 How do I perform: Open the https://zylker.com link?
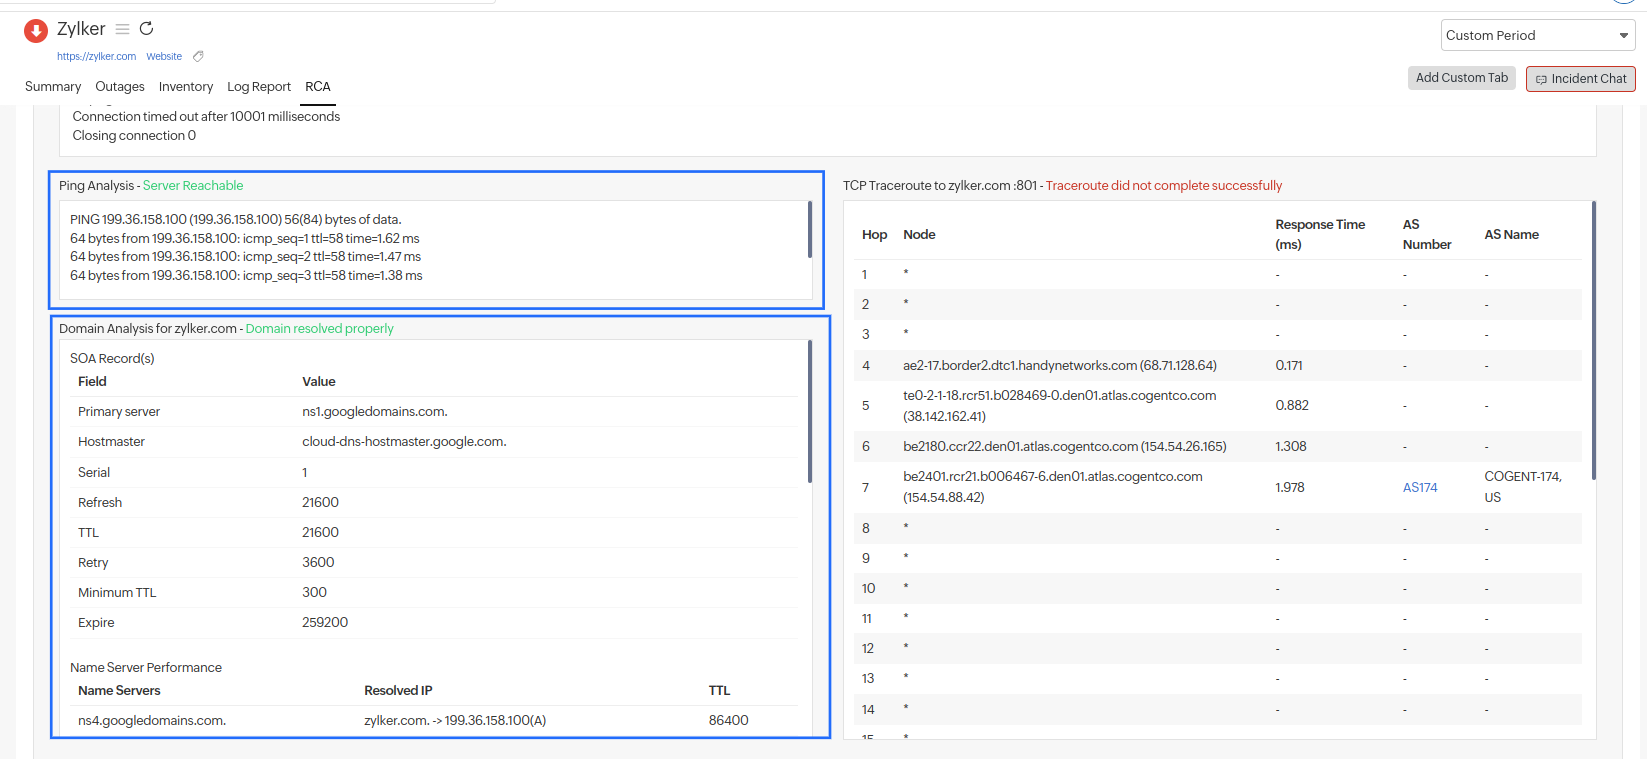click(96, 56)
